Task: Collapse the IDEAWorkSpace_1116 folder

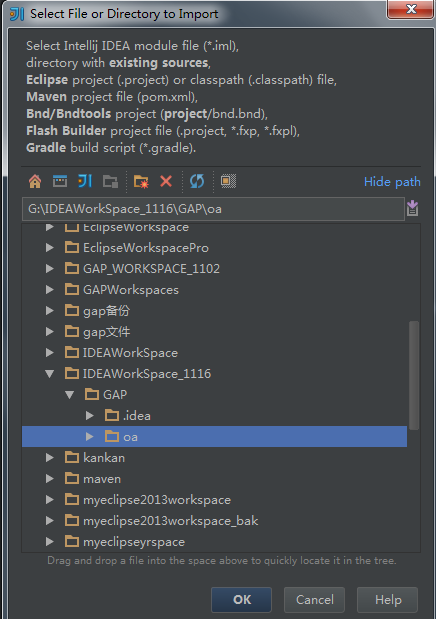Action: 50,373
